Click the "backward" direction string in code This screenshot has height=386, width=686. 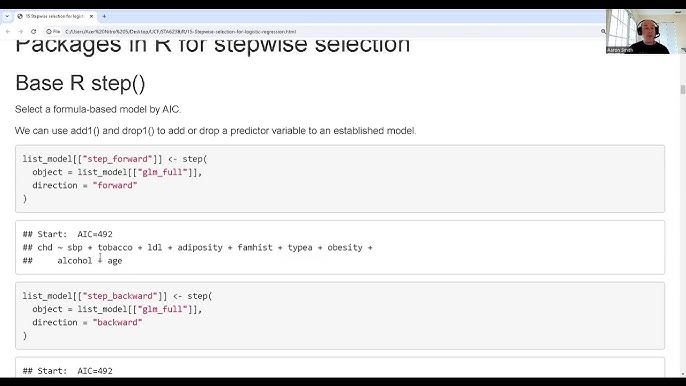click(117, 322)
